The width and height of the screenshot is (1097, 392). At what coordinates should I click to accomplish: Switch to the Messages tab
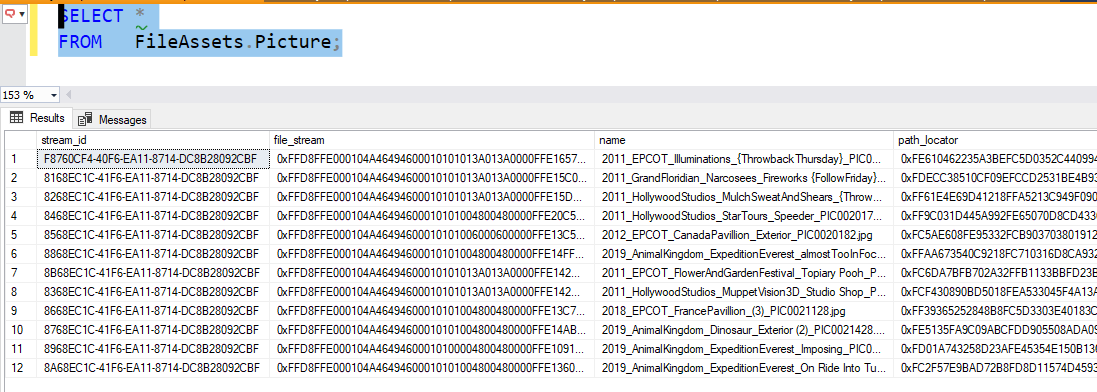pos(112,119)
